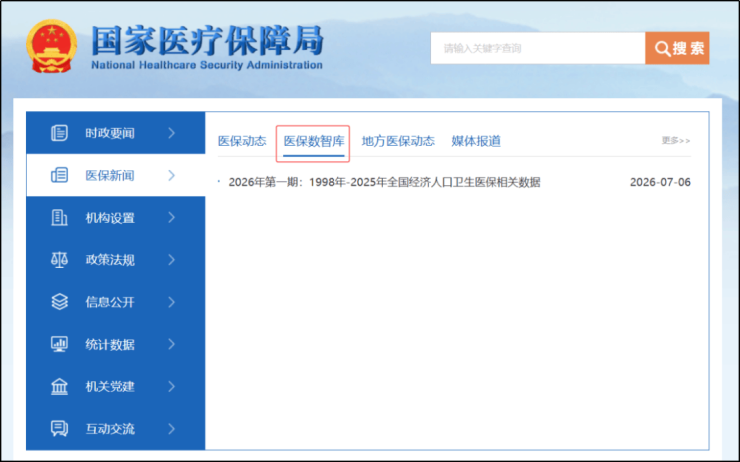Open the 时政要闻 menu label

[x=110, y=134]
